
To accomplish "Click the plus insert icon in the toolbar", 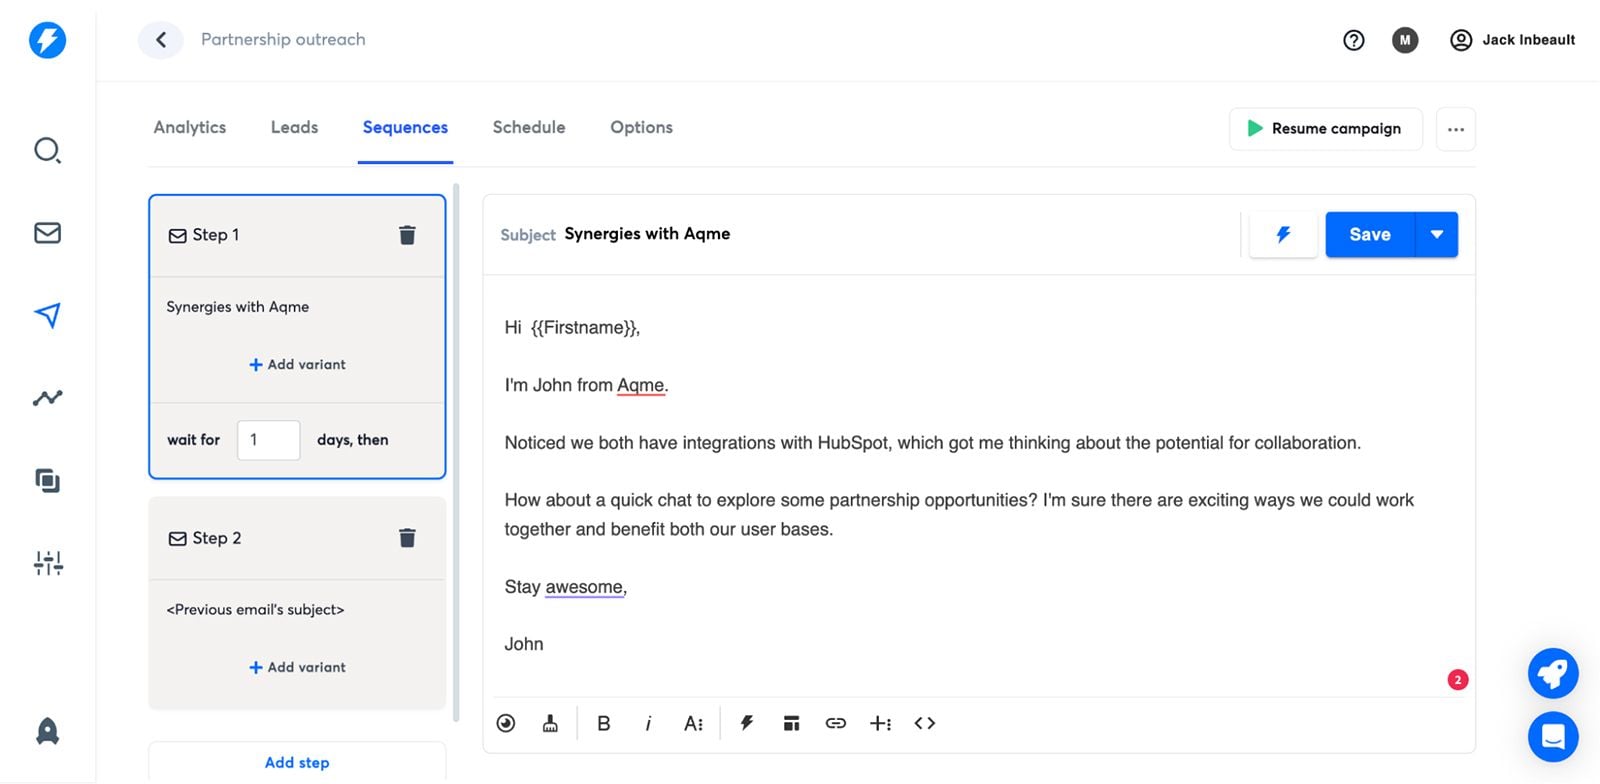I will (880, 723).
